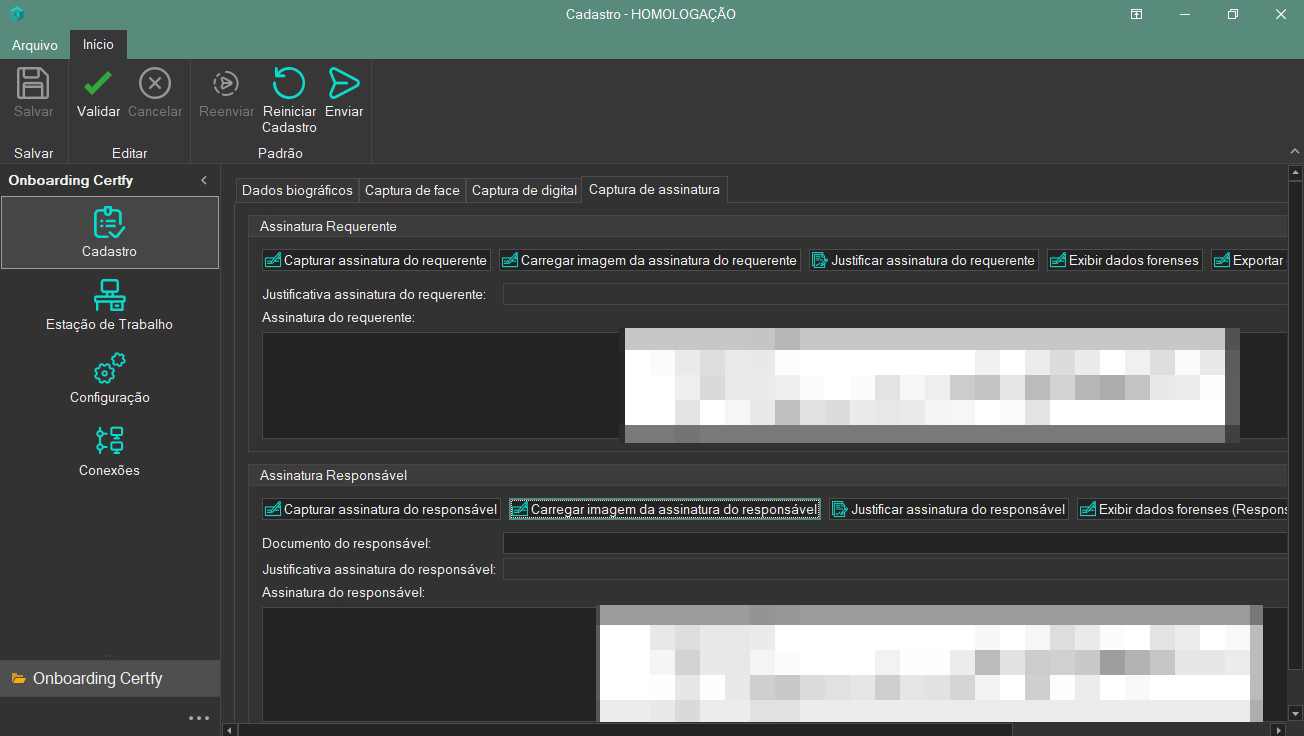Open the Arquivo menu

coord(35,45)
